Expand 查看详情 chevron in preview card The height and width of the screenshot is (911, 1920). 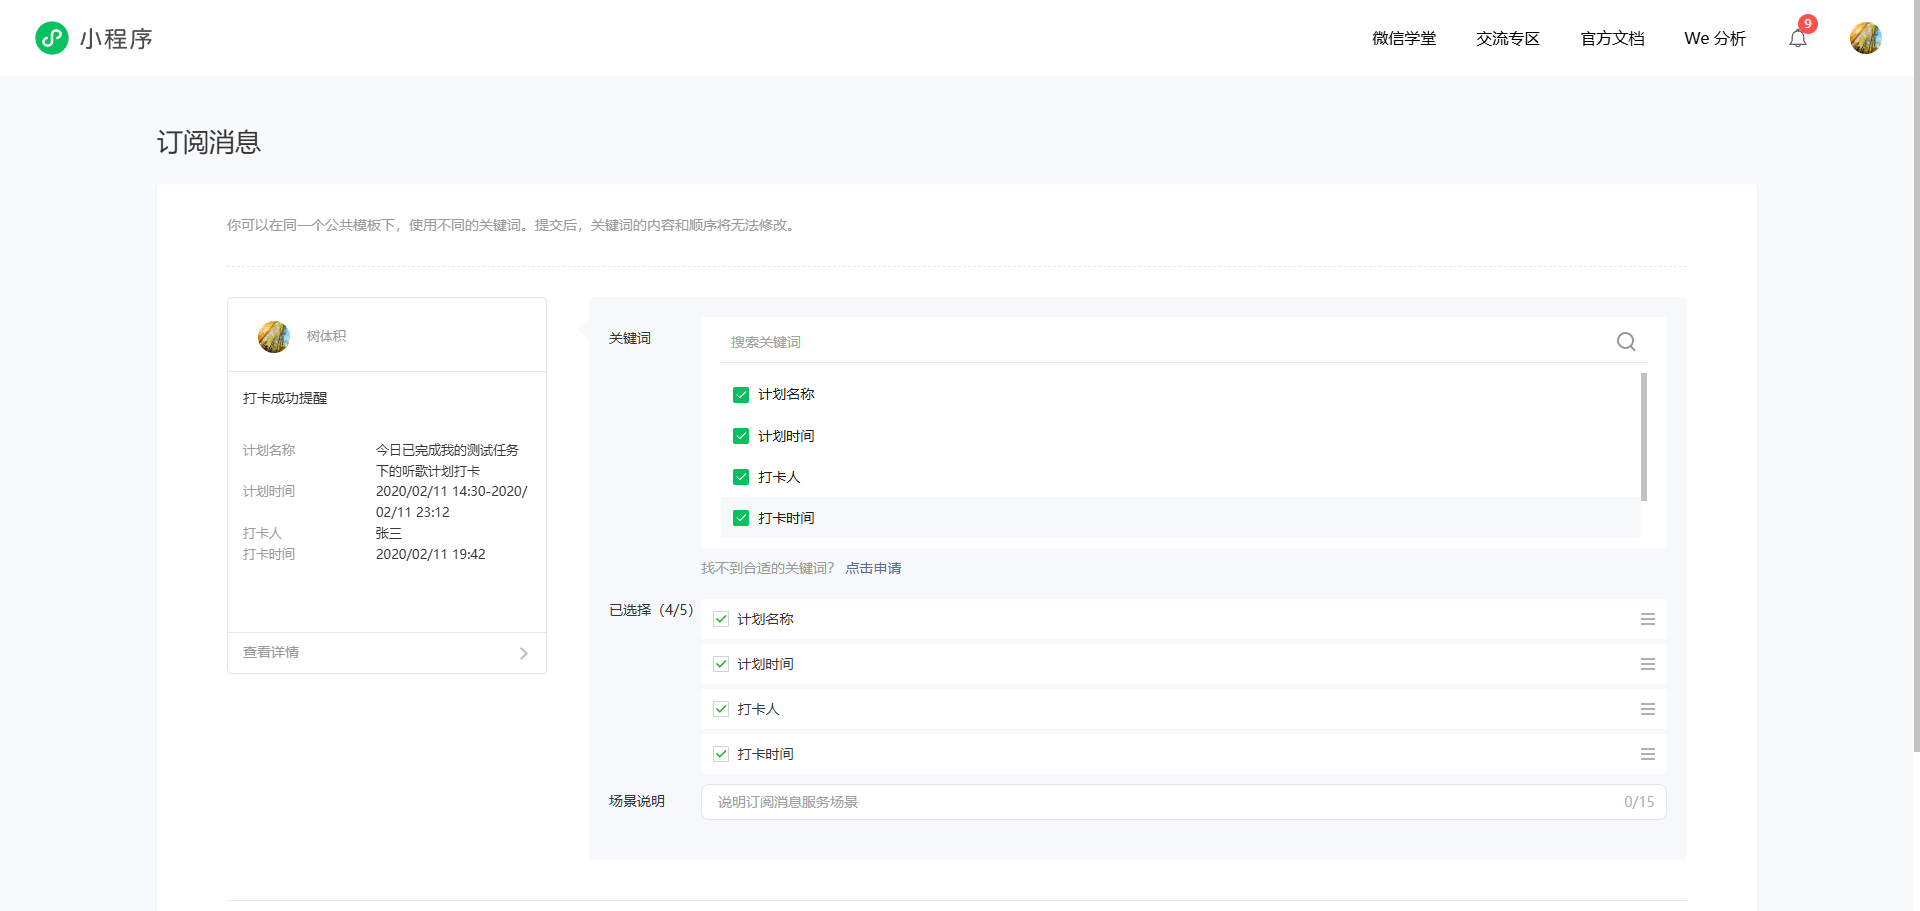524,653
